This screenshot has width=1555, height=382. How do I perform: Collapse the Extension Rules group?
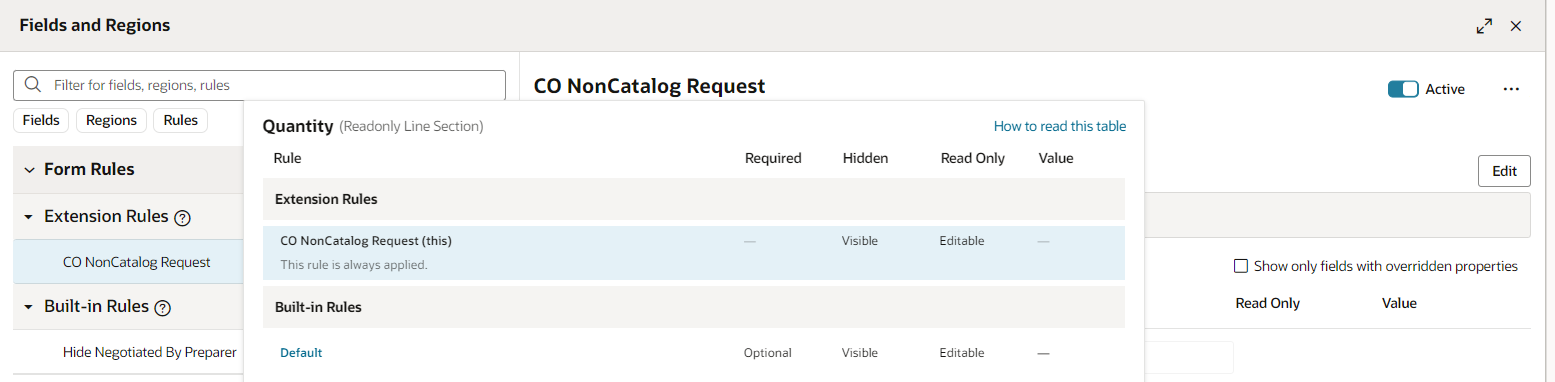(x=29, y=217)
